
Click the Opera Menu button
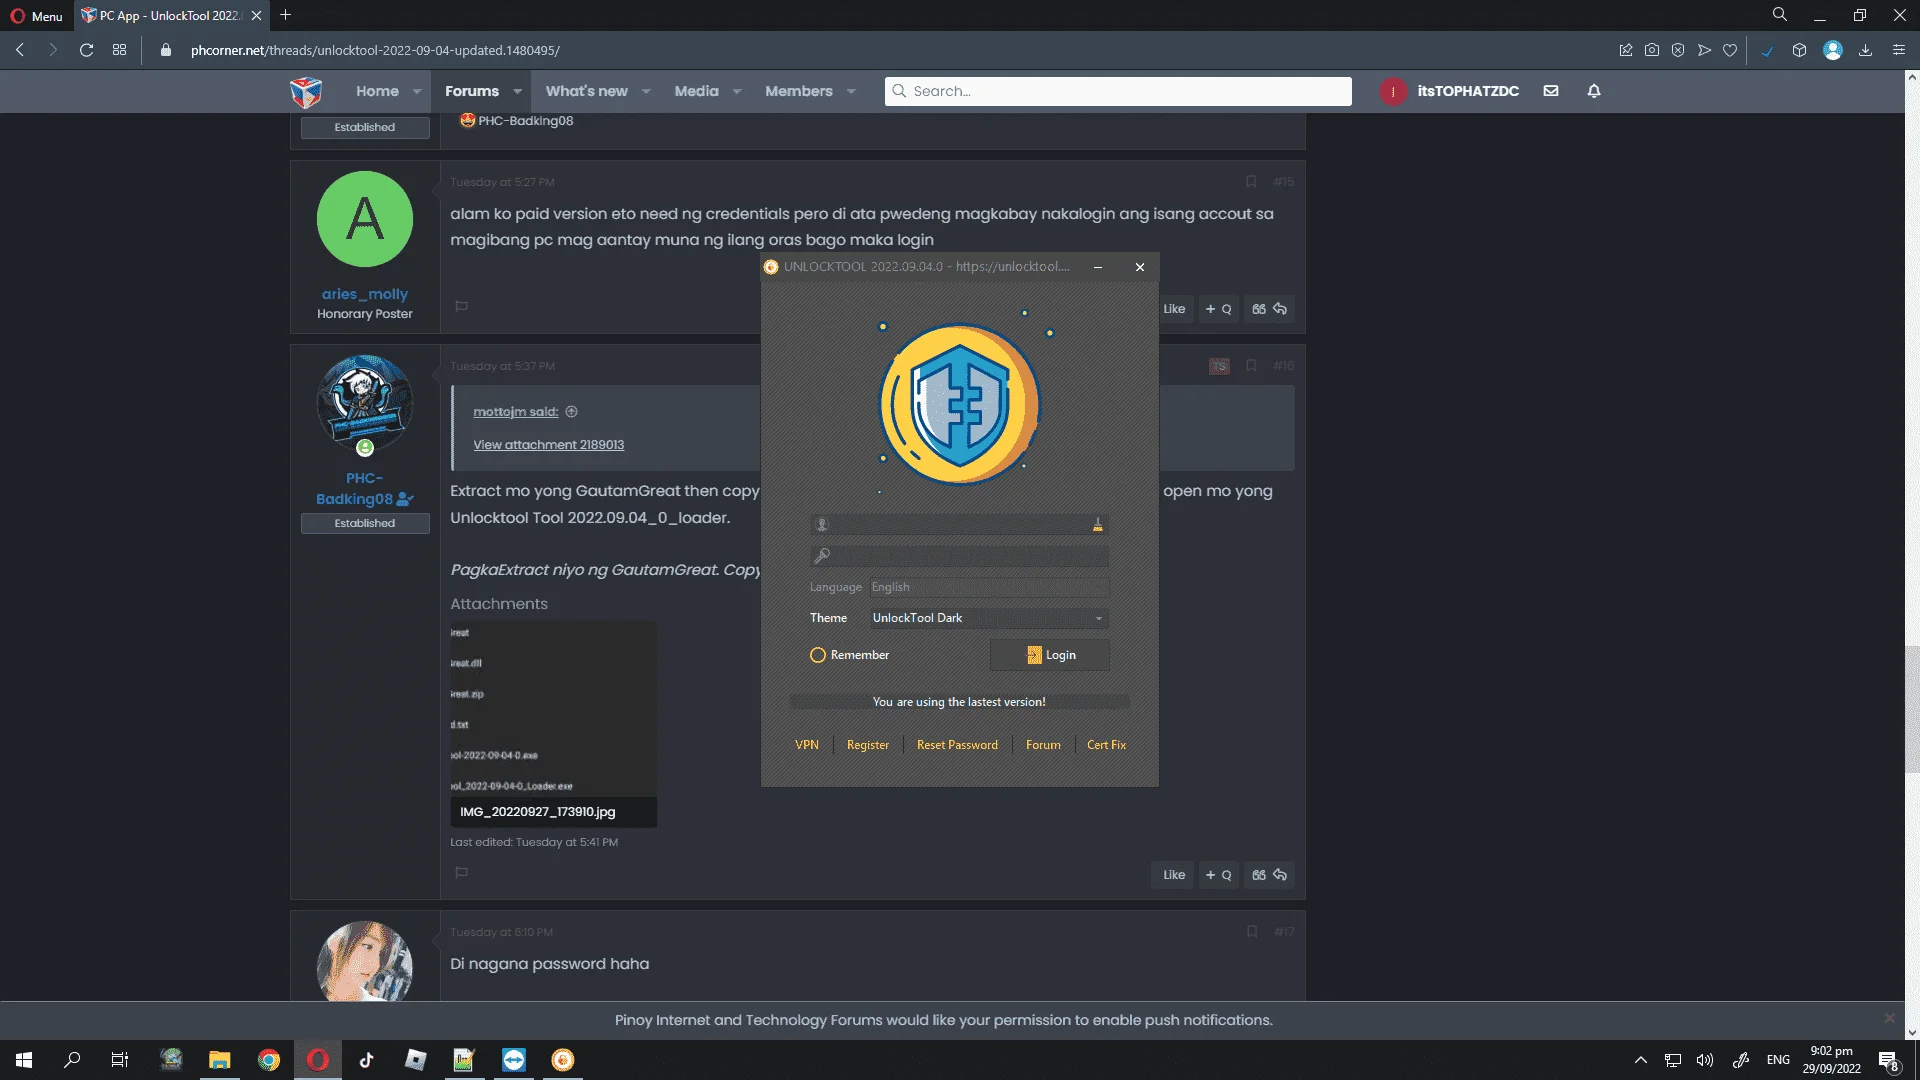36,16
